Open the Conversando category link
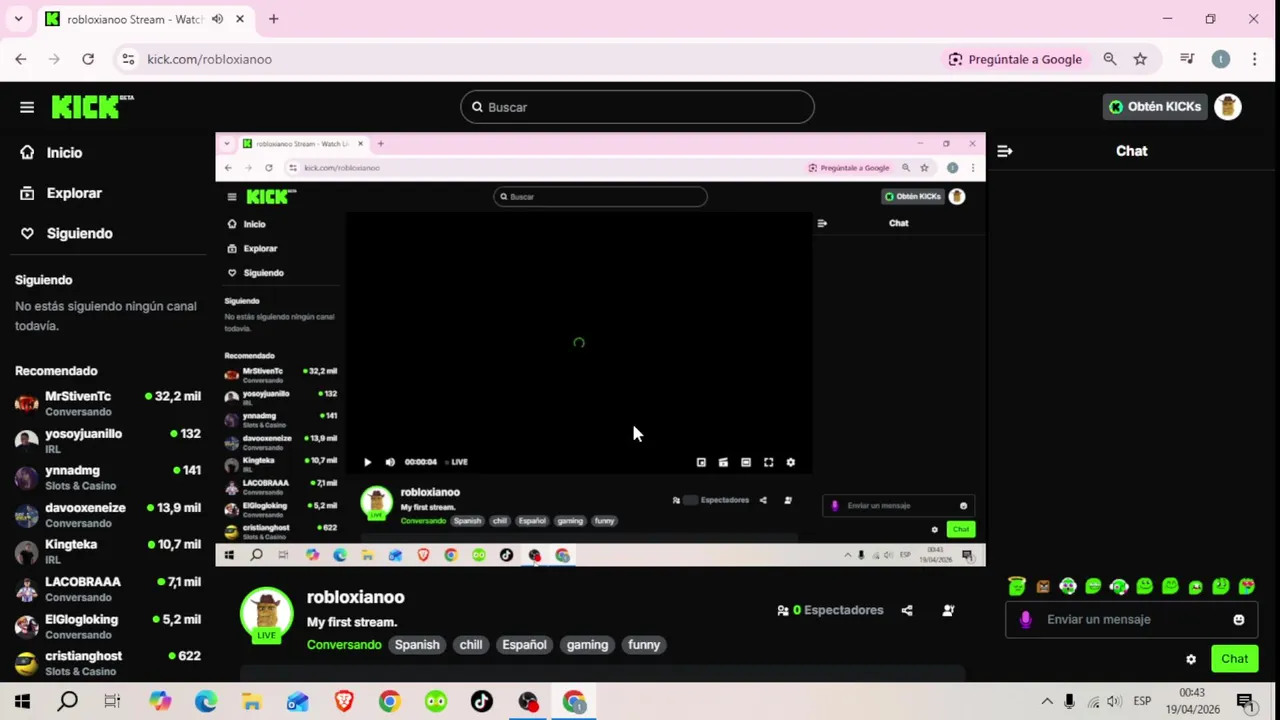The height and width of the screenshot is (720, 1280). tap(344, 645)
